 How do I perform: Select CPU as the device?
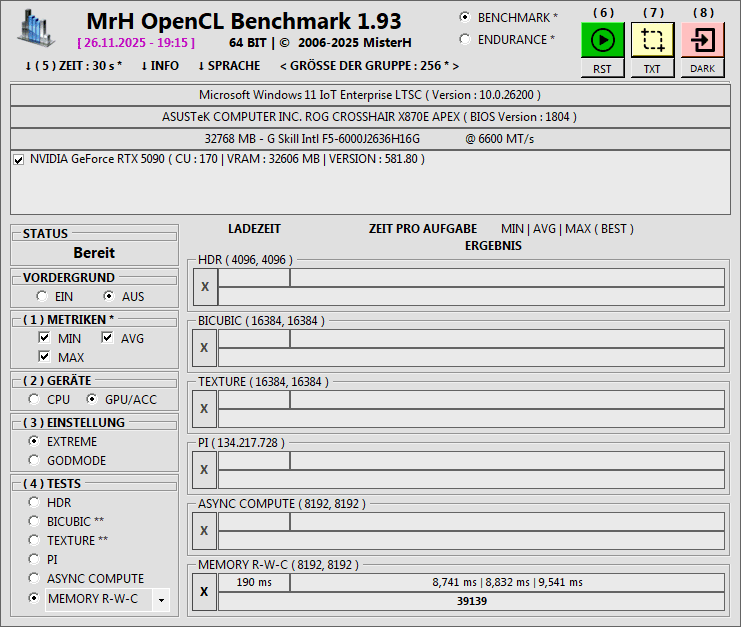point(34,399)
